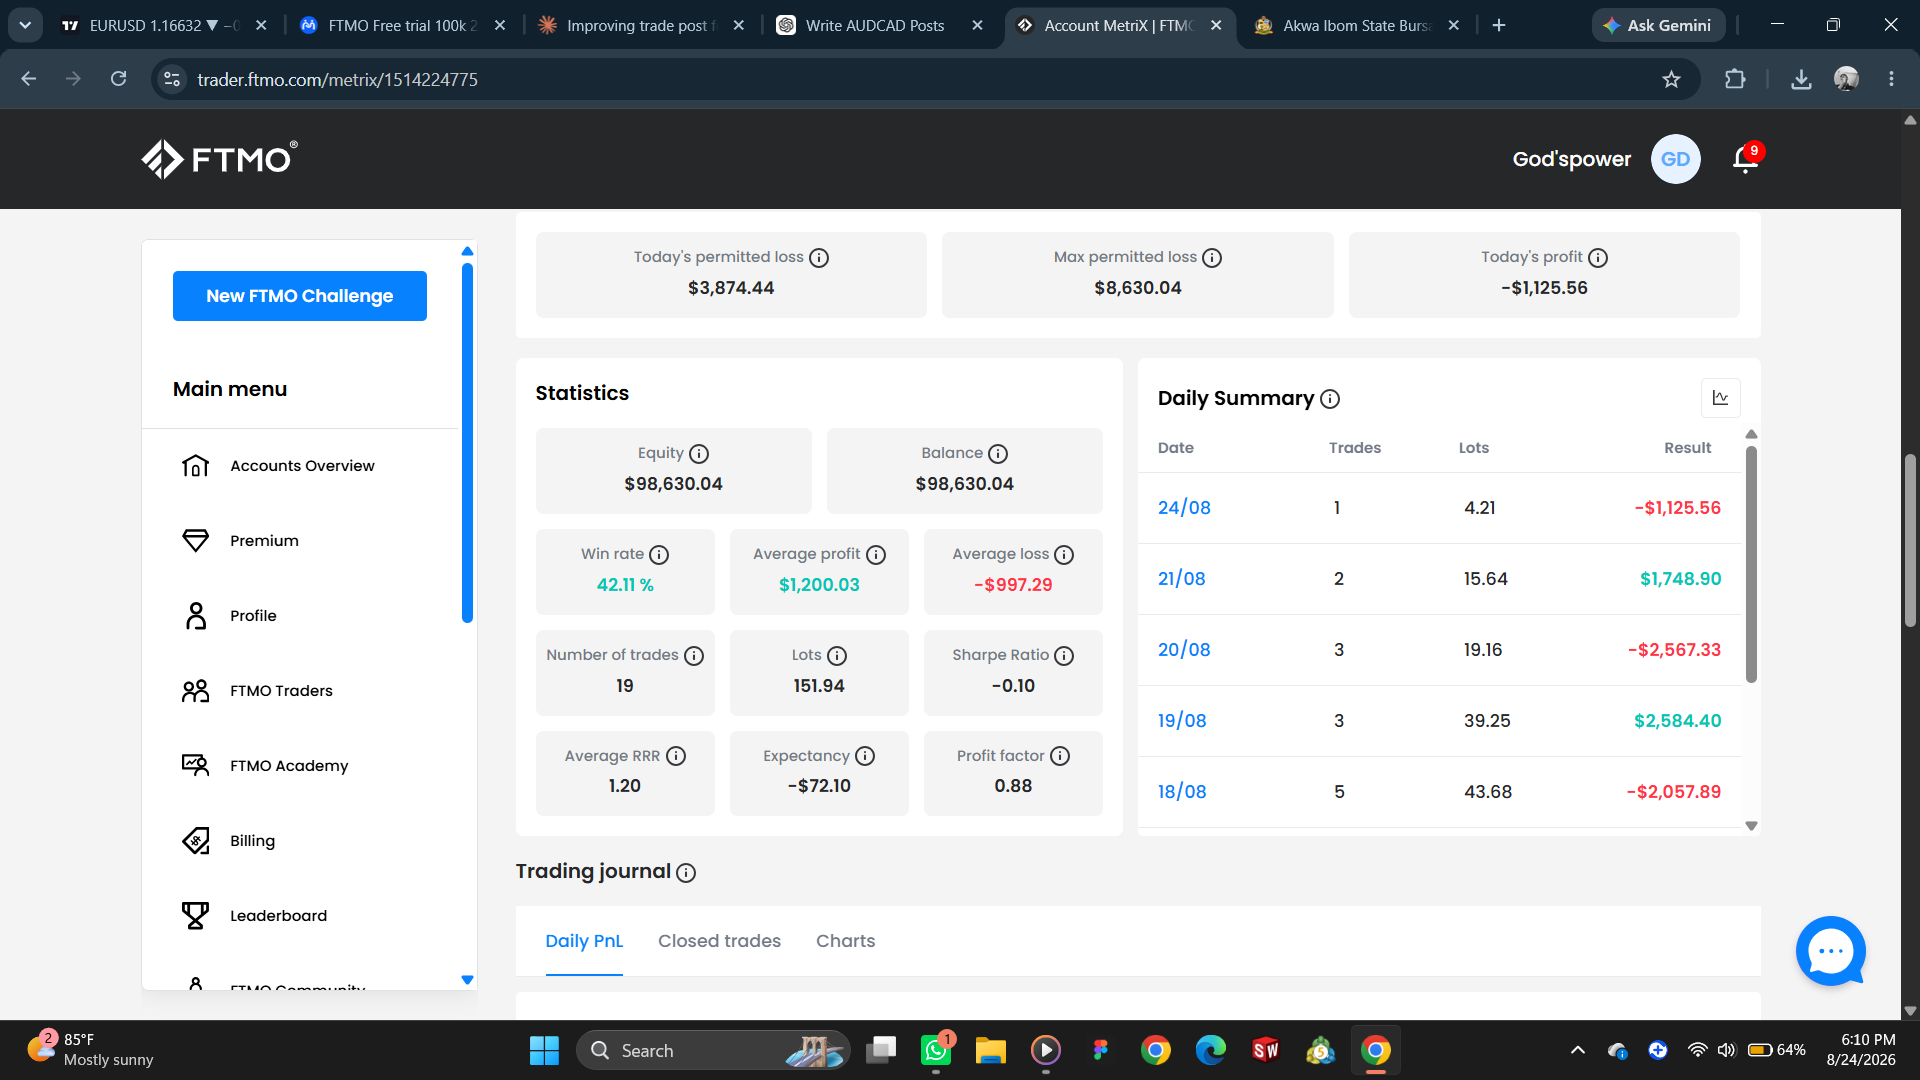Click the Windows Start button

pos(544,1050)
